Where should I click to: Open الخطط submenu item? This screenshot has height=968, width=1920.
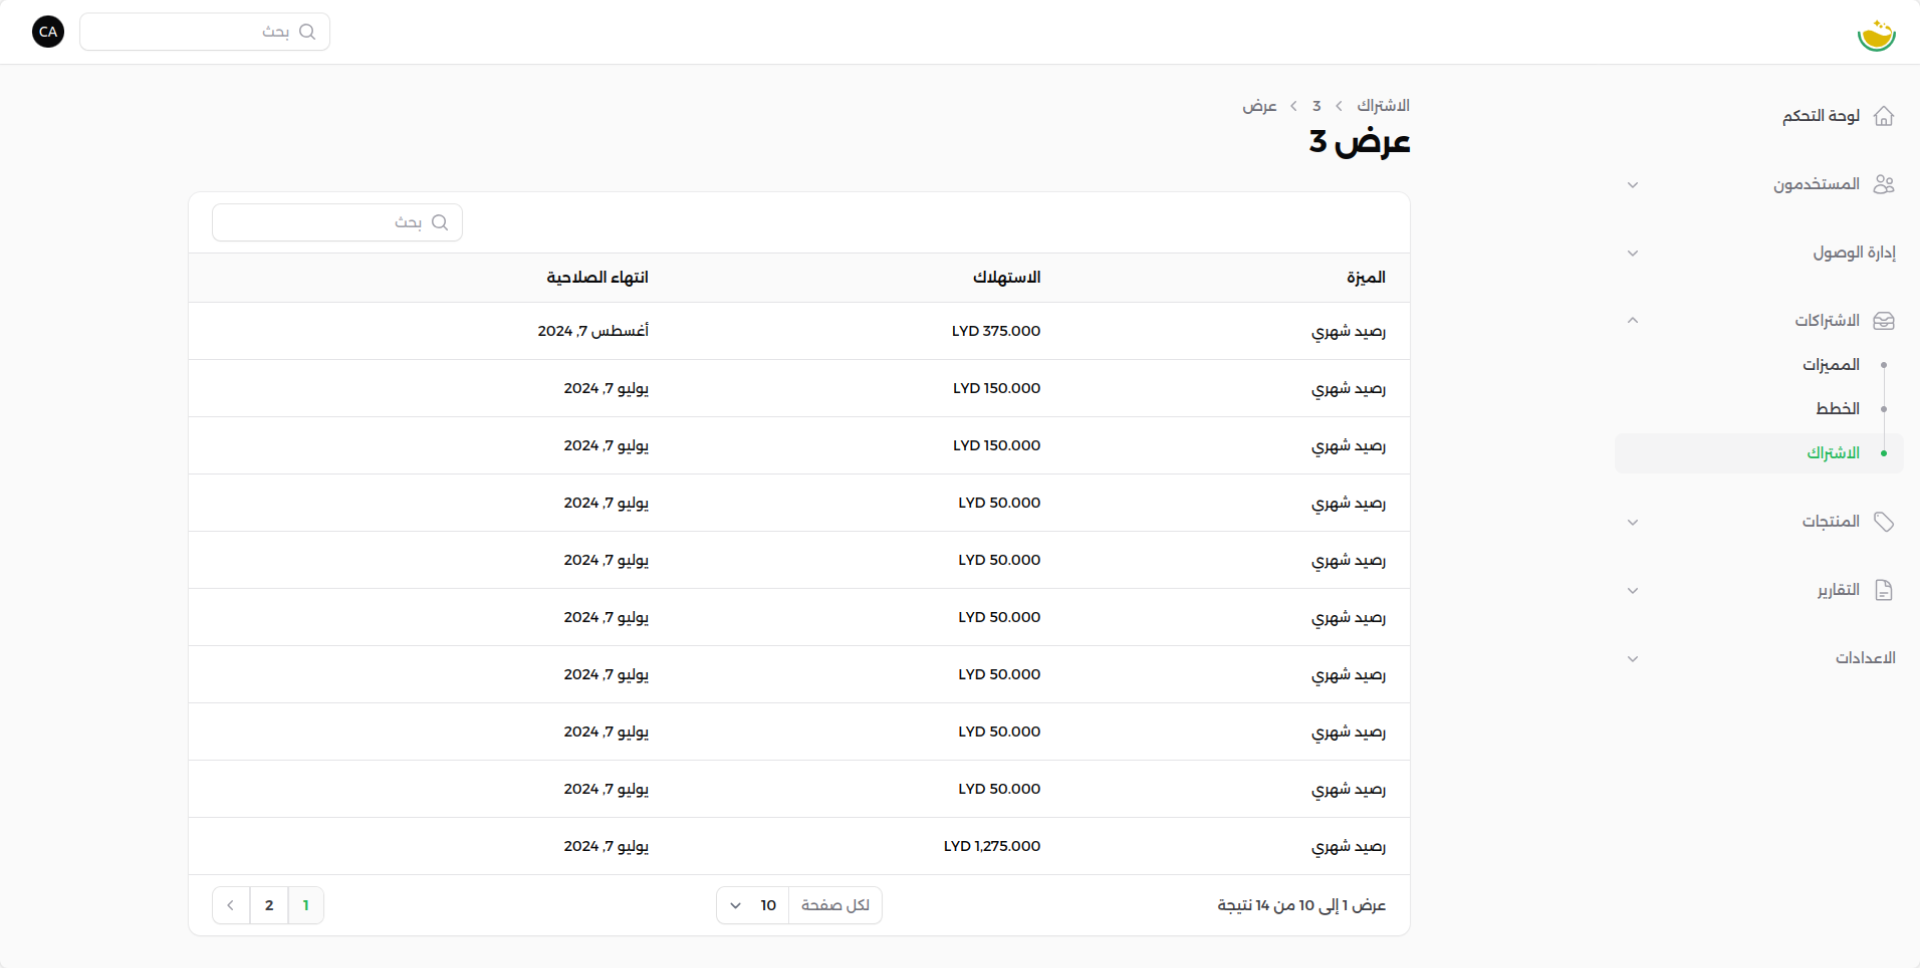pyautogui.click(x=1838, y=409)
